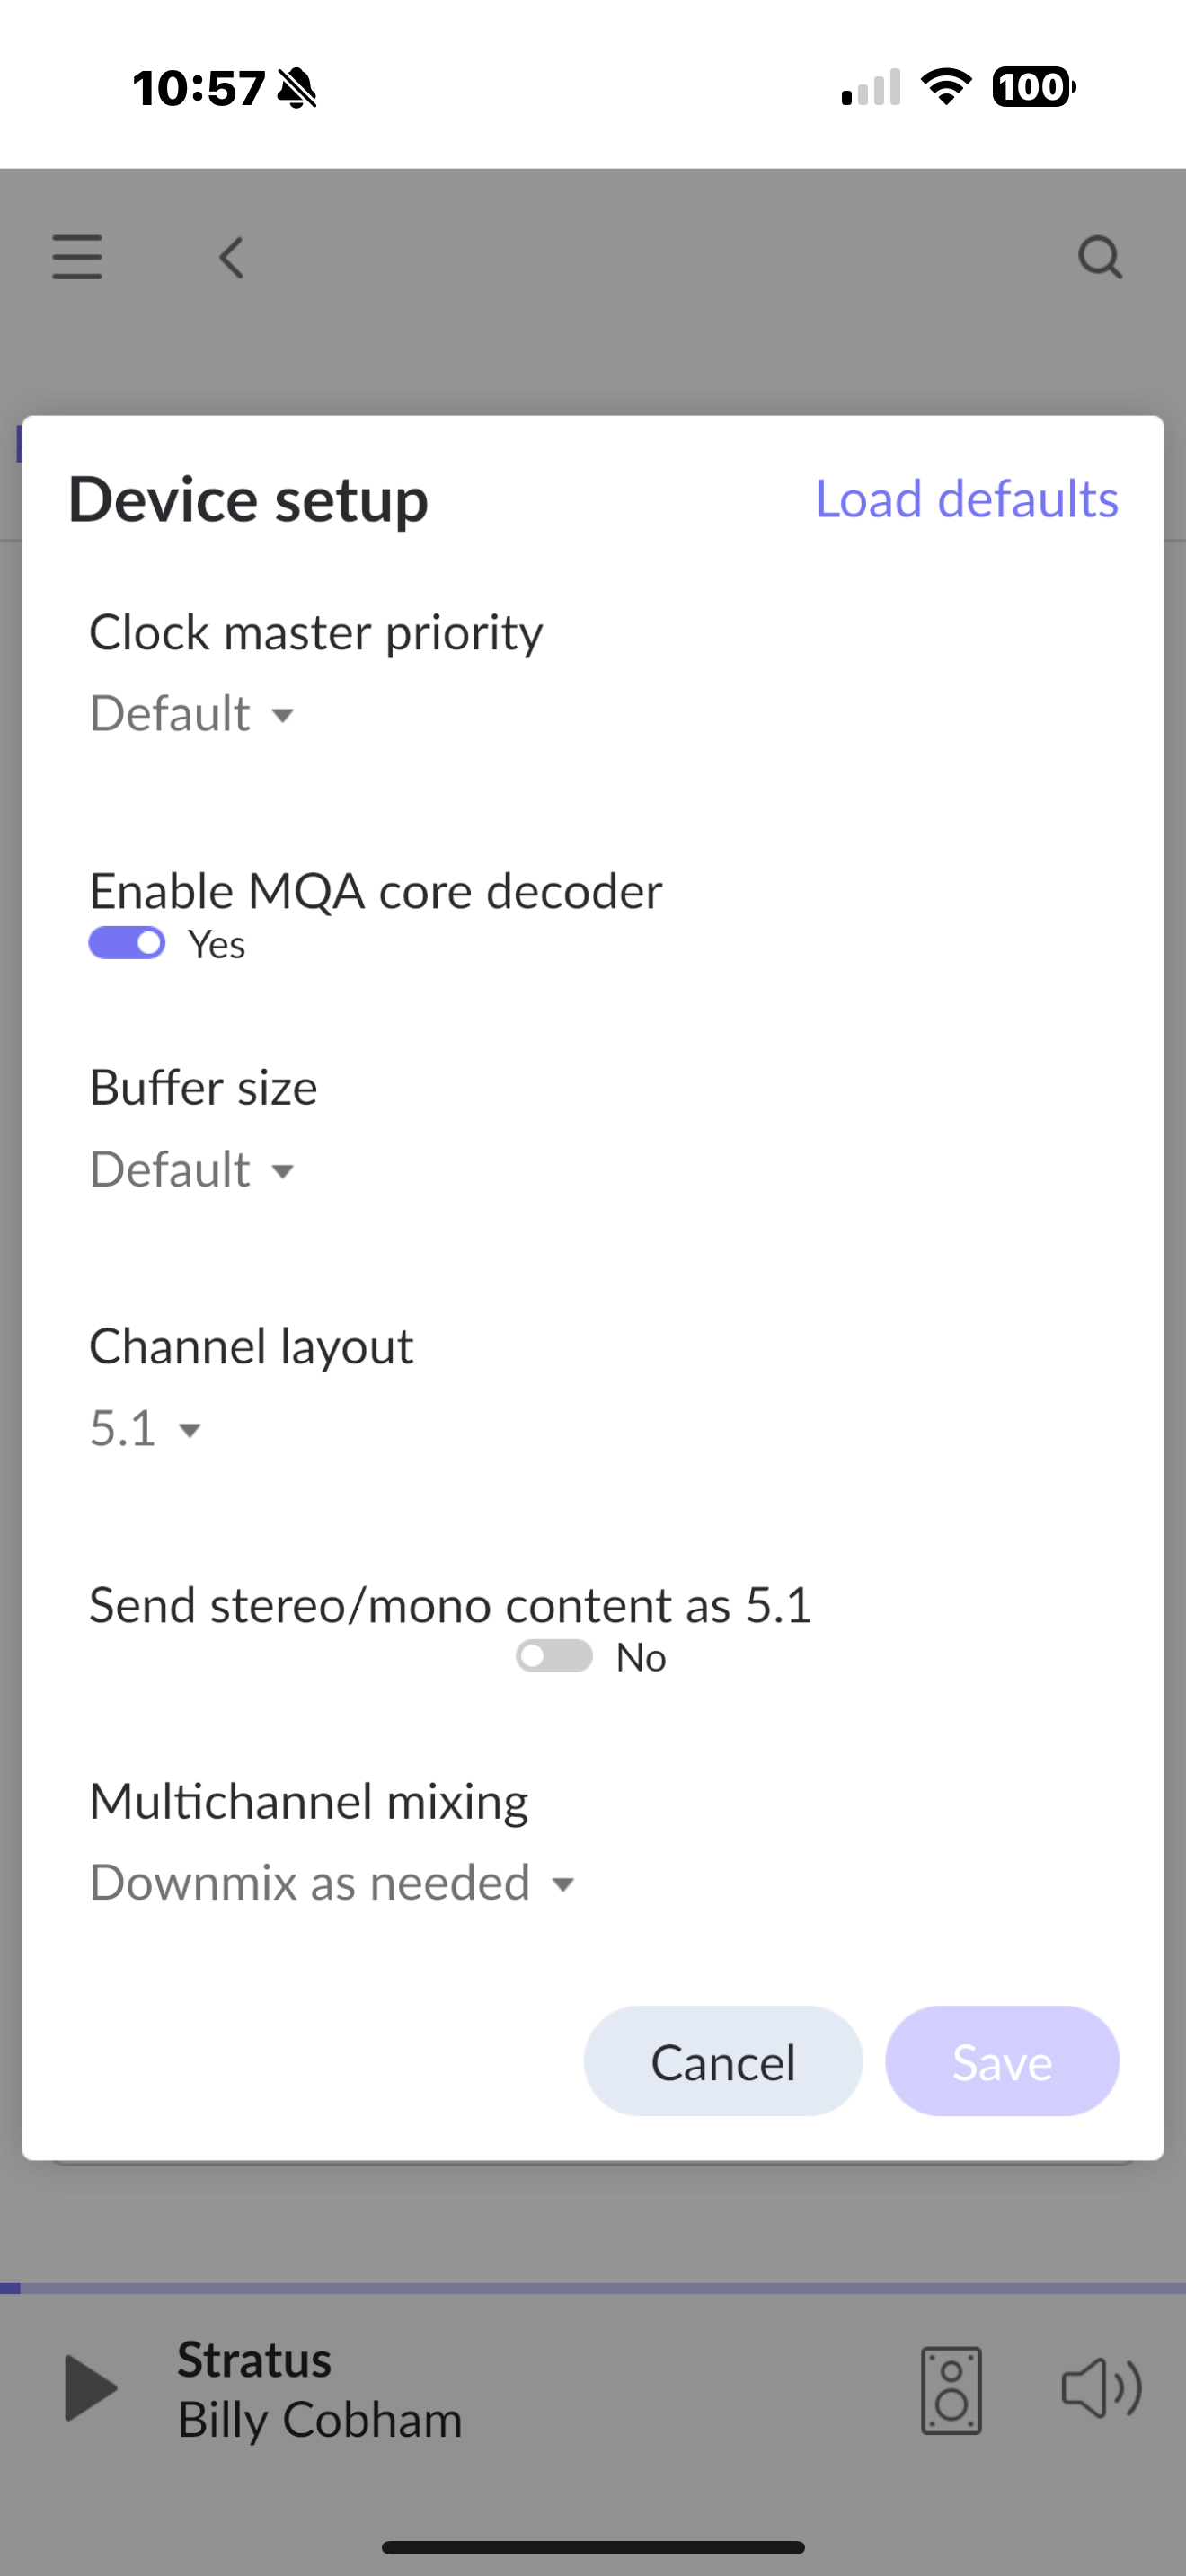Tap the battery indicator in status bar
Viewport: 1186px width, 2576px height.
click(x=1034, y=87)
